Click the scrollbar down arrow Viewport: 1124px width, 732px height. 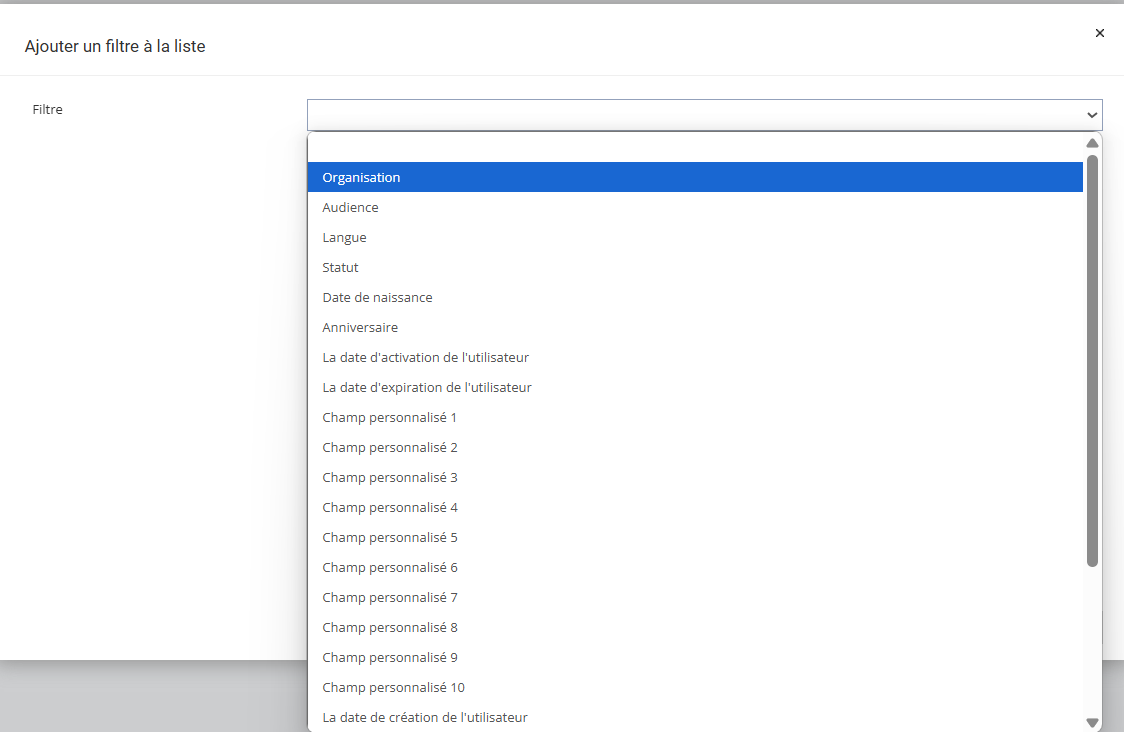click(1092, 722)
